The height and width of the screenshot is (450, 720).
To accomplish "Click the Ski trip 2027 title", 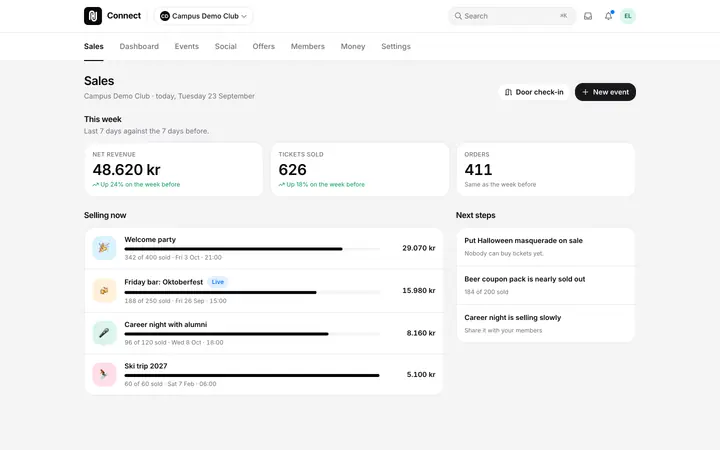I will 146,366.
